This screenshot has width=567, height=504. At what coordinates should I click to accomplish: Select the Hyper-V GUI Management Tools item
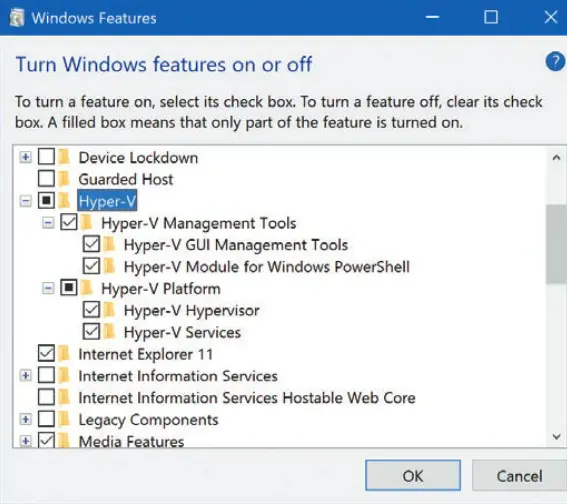(236, 245)
